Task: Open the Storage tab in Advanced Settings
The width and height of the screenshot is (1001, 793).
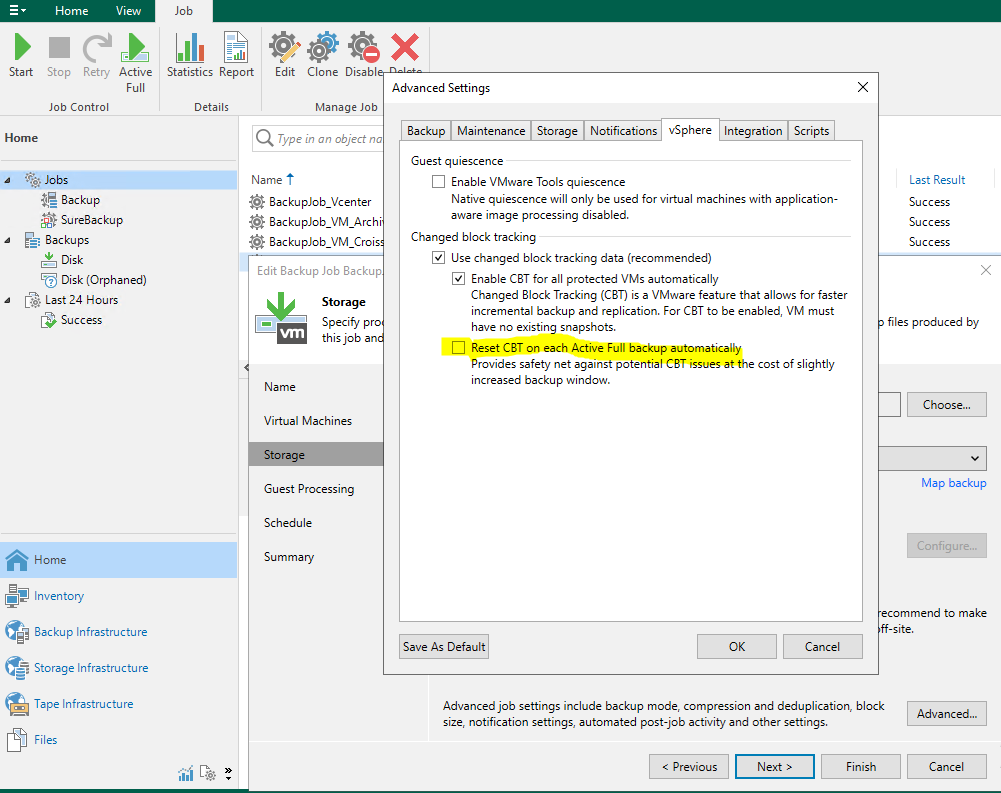Action: pyautogui.click(x=557, y=131)
